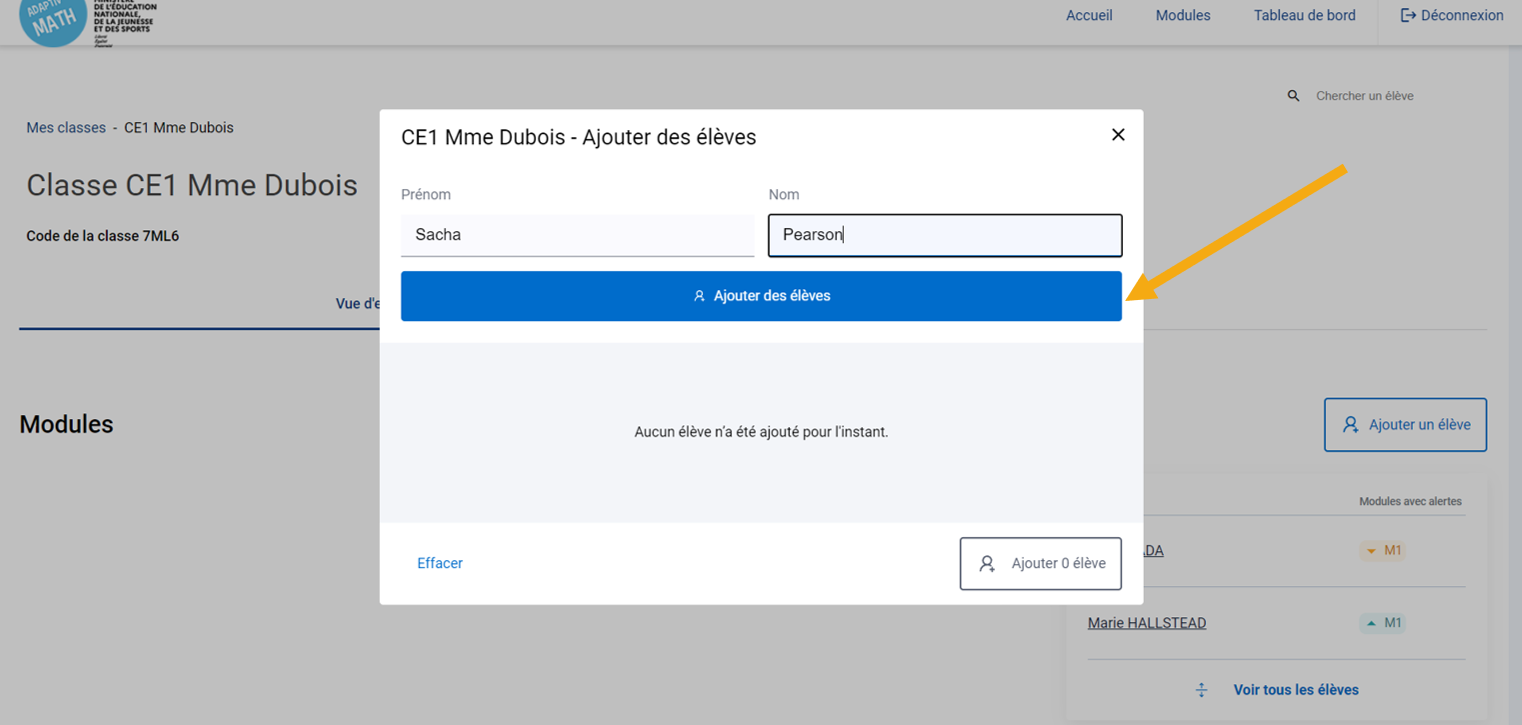
Task: Open the Accueil menu item
Action: (x=1089, y=15)
